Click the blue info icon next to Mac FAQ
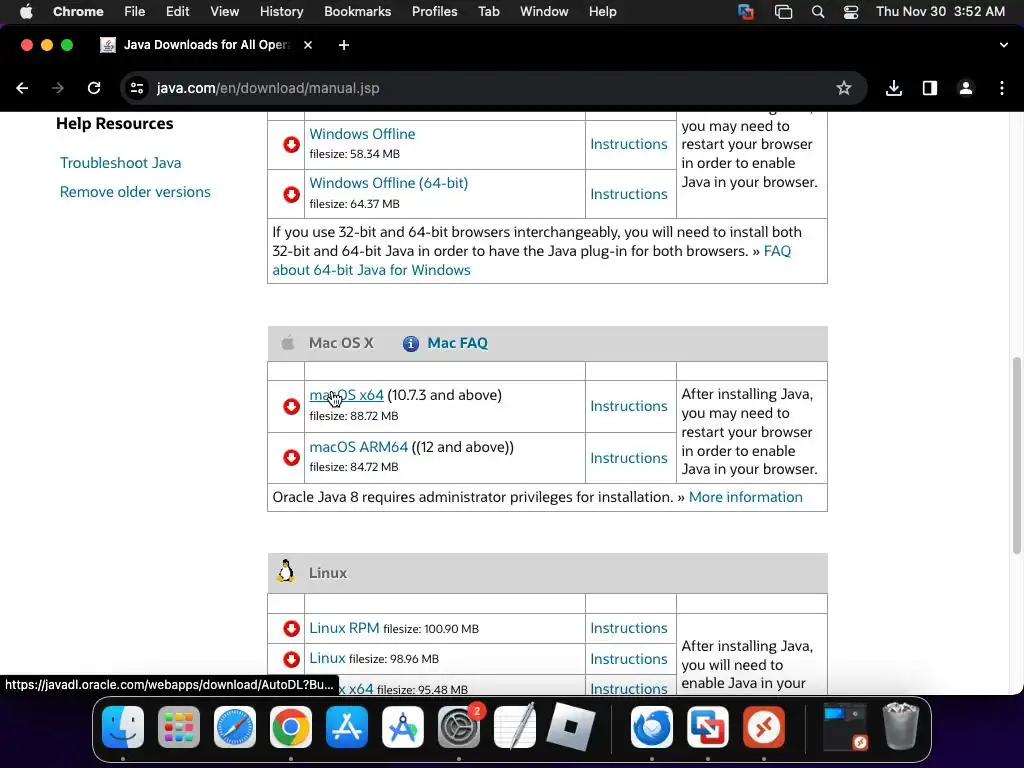Screen dimensions: 1024x768 click(x=410, y=344)
